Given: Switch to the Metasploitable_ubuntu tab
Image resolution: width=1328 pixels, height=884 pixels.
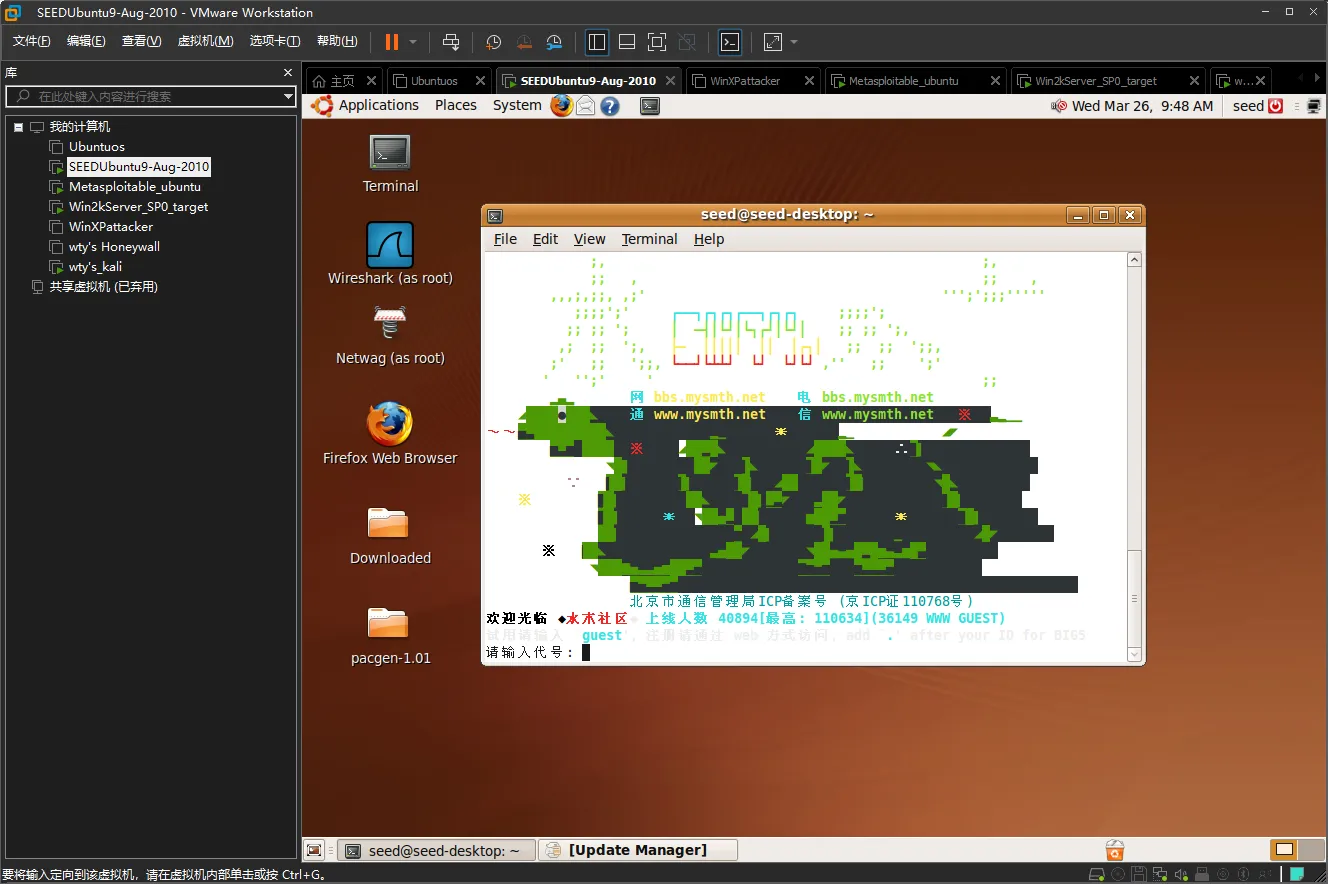Looking at the screenshot, I should (904, 81).
